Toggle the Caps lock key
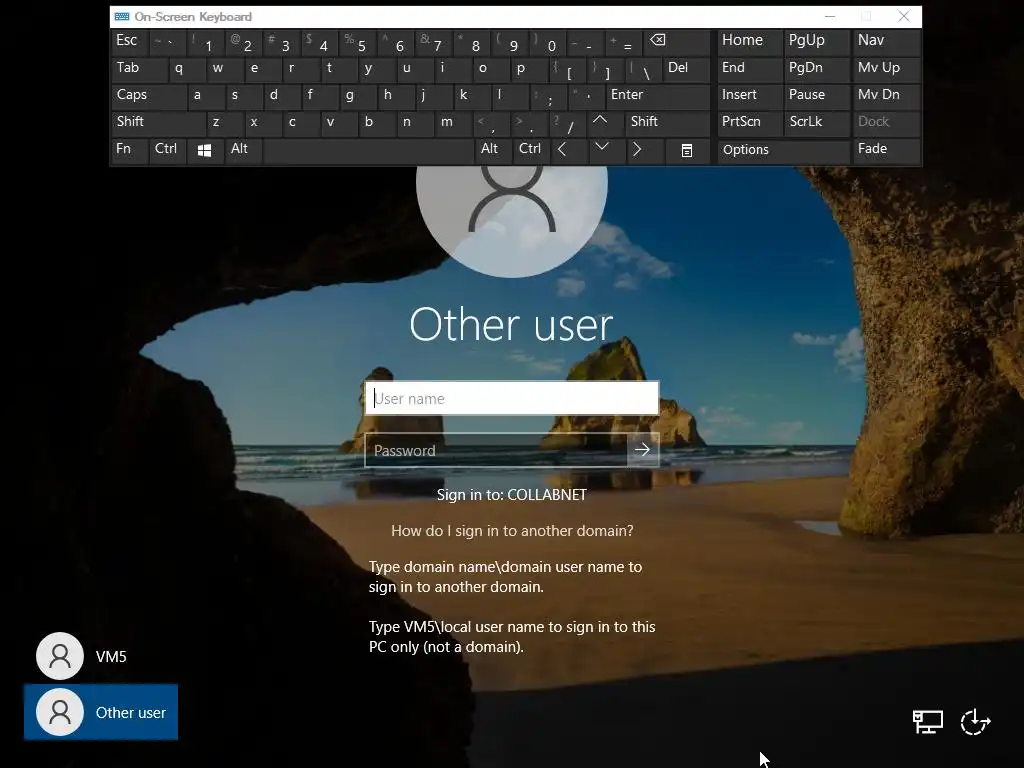The width and height of the screenshot is (1024, 768). 150,96
